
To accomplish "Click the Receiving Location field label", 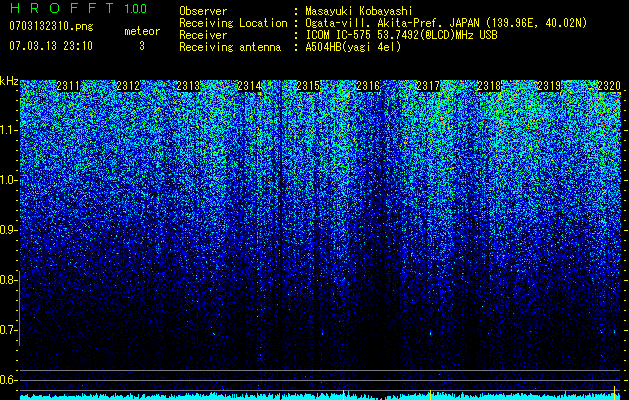I will click(x=233, y=23).
